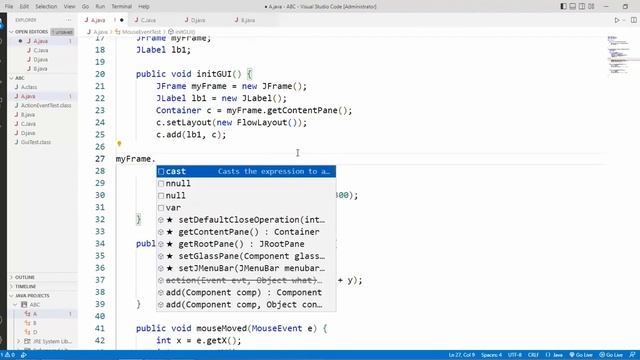Split the editor to the right
The image size is (640, 360).
633,20
